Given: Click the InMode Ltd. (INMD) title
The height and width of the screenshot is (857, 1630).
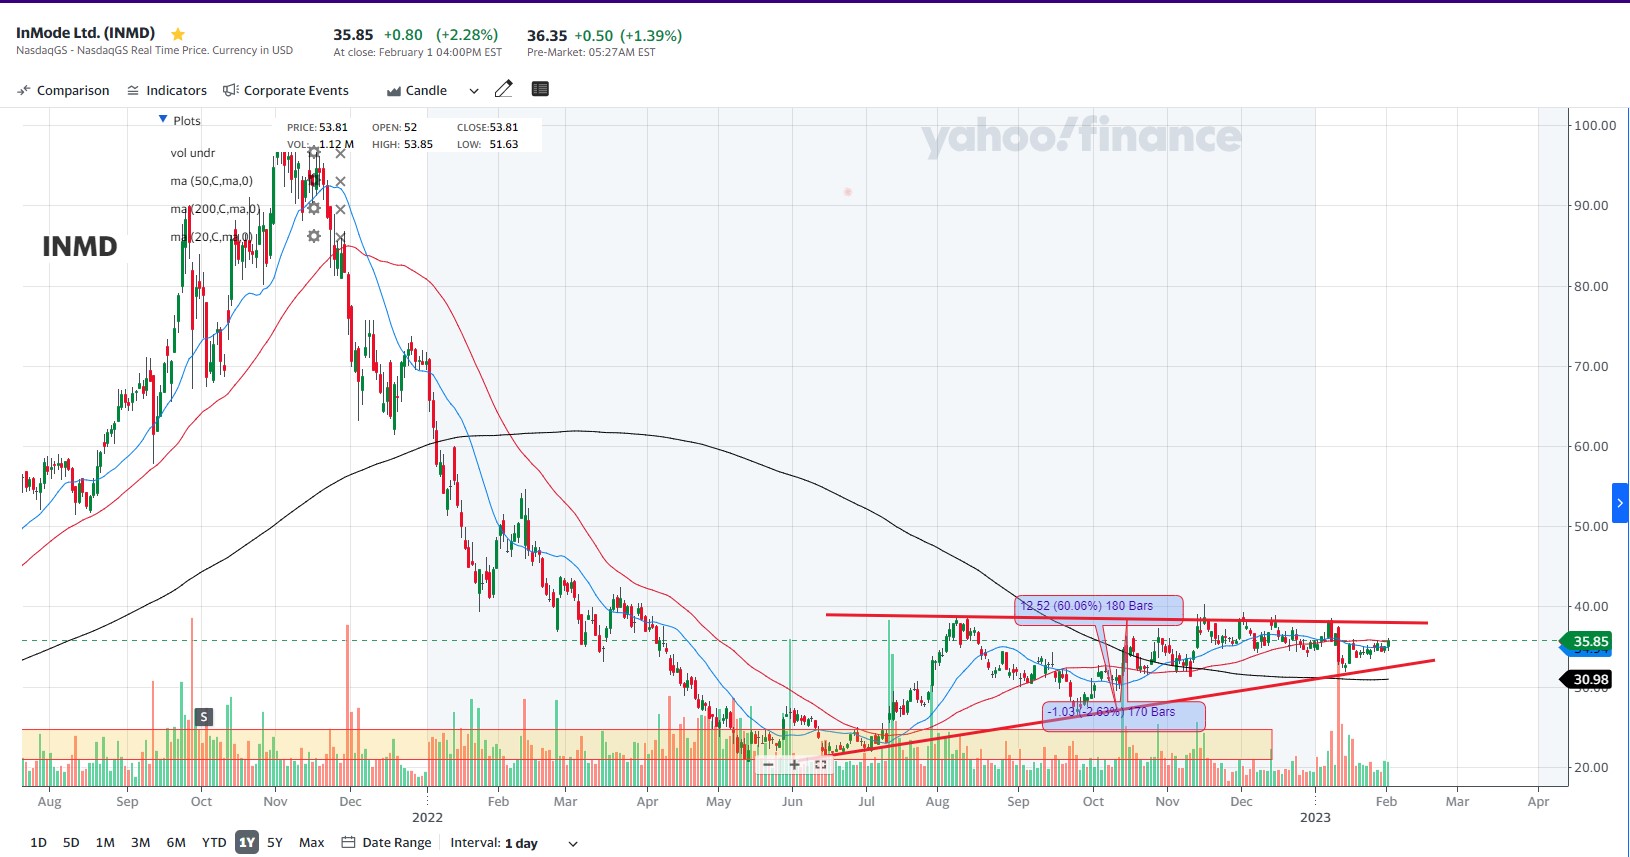Looking at the screenshot, I should pos(86,33).
